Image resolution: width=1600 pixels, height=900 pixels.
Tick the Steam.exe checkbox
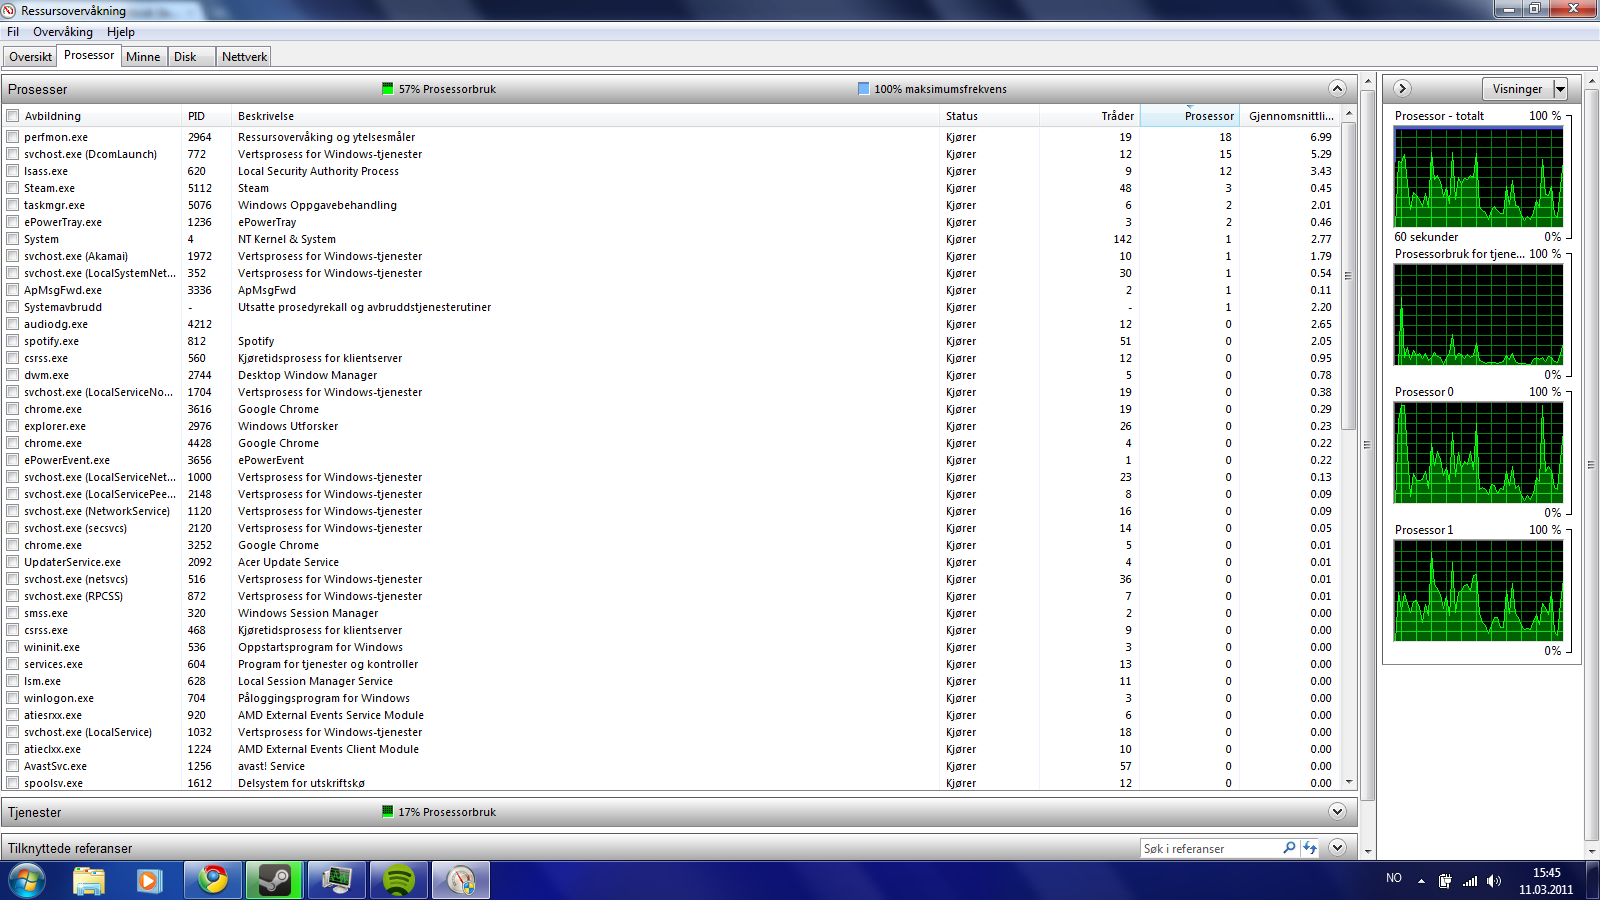(x=13, y=188)
